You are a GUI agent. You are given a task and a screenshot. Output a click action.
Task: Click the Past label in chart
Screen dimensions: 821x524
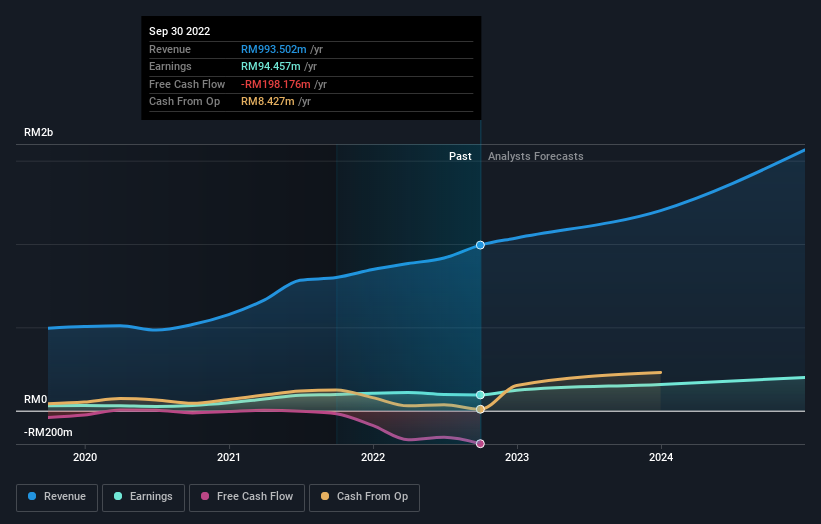coord(460,156)
